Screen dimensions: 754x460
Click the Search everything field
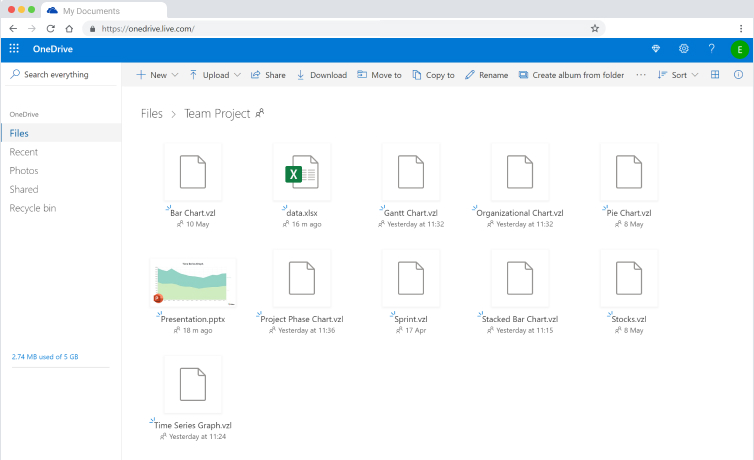pyautogui.click(x=63, y=75)
